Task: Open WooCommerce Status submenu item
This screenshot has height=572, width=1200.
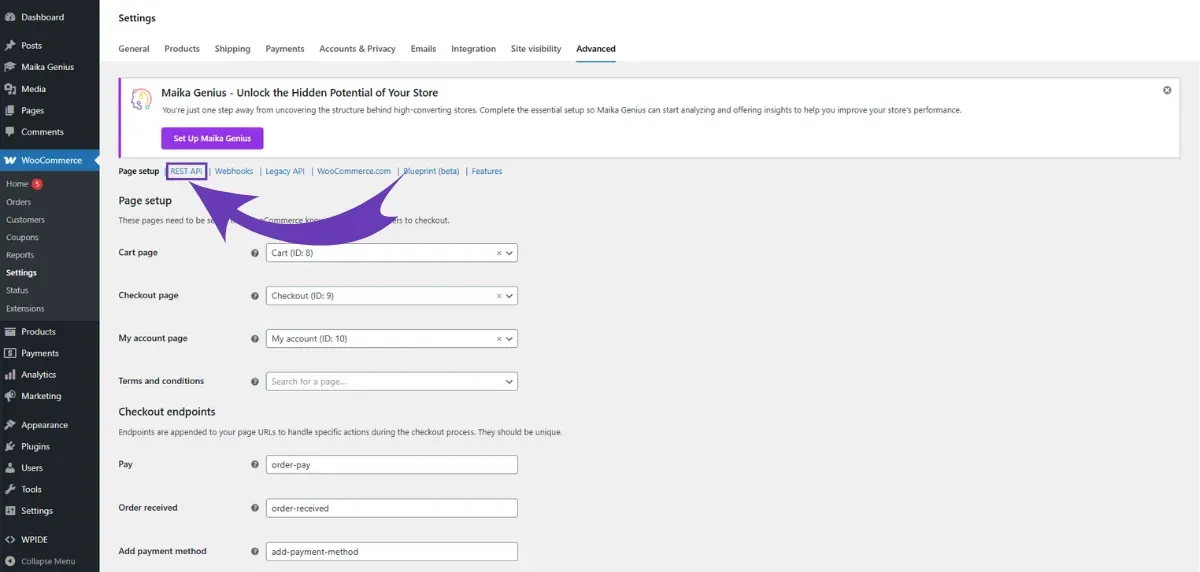Action: [17, 290]
